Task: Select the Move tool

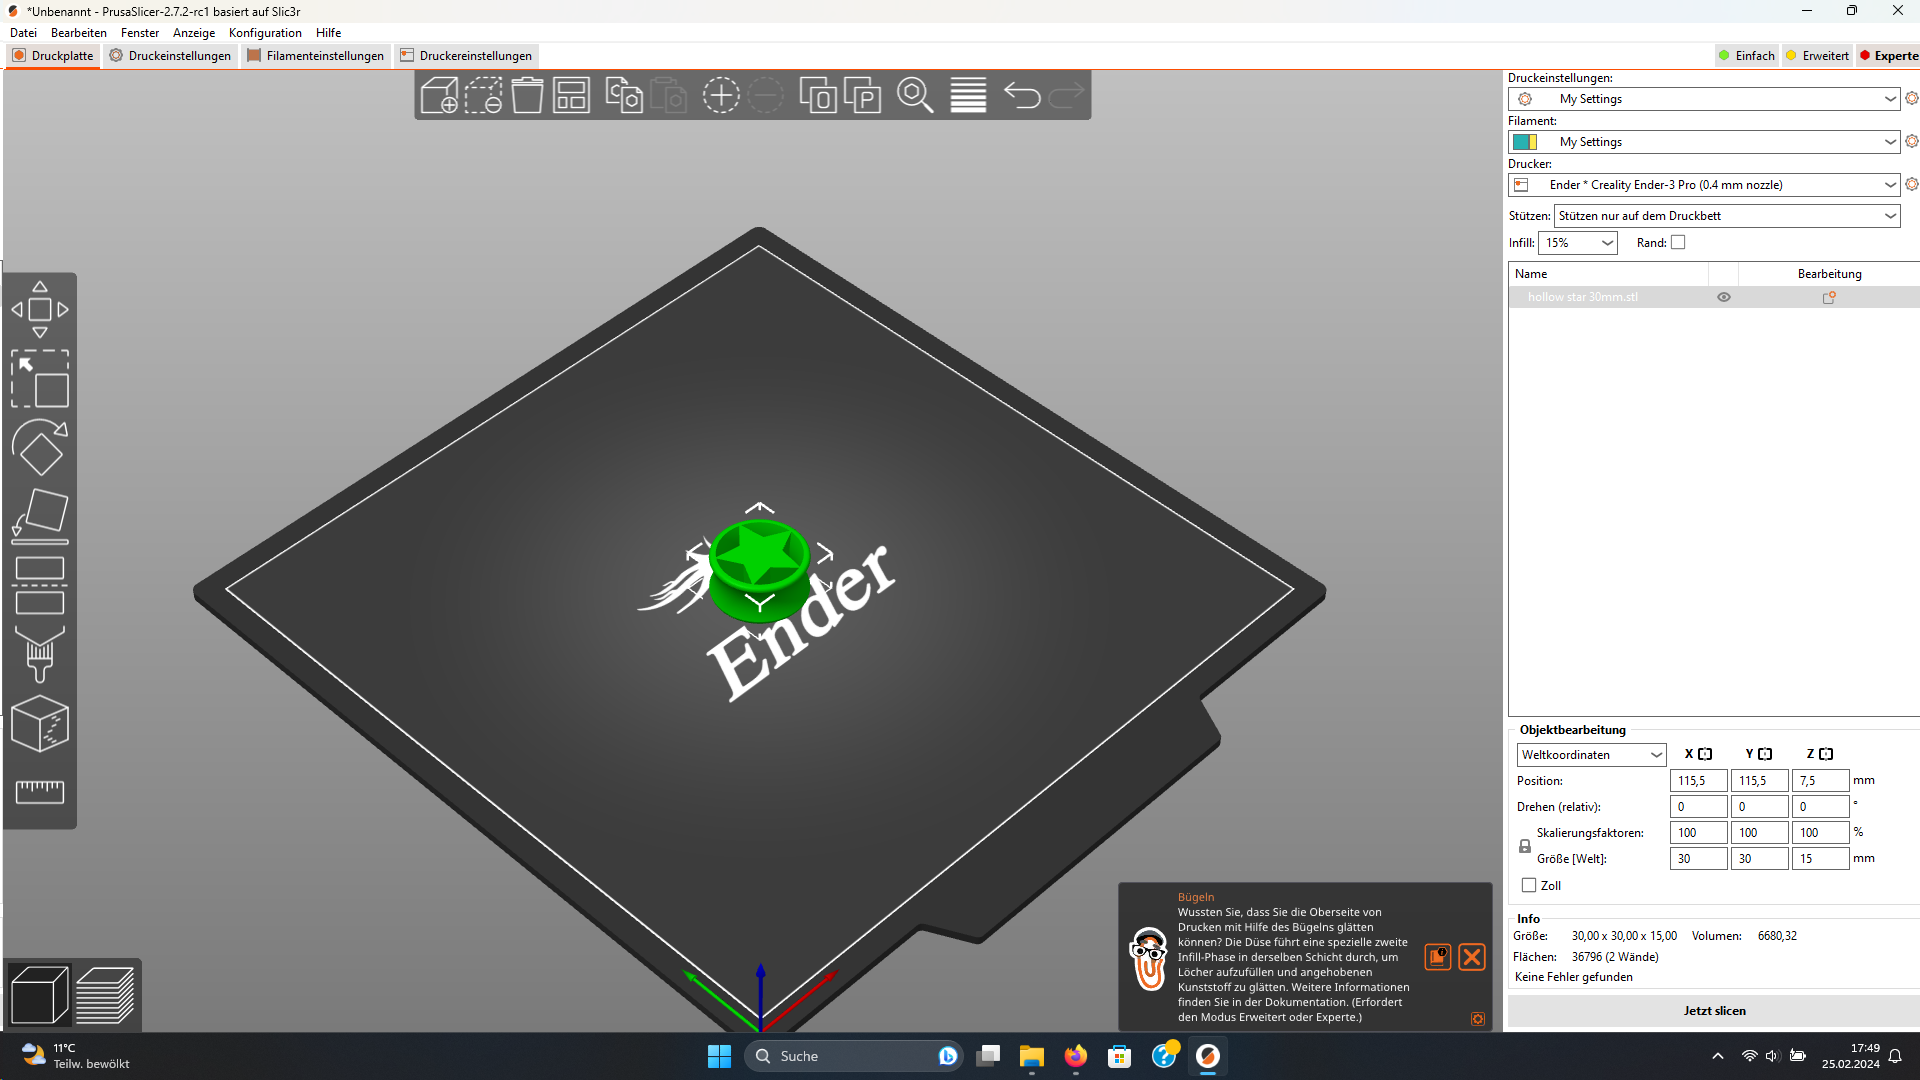Action: point(40,309)
